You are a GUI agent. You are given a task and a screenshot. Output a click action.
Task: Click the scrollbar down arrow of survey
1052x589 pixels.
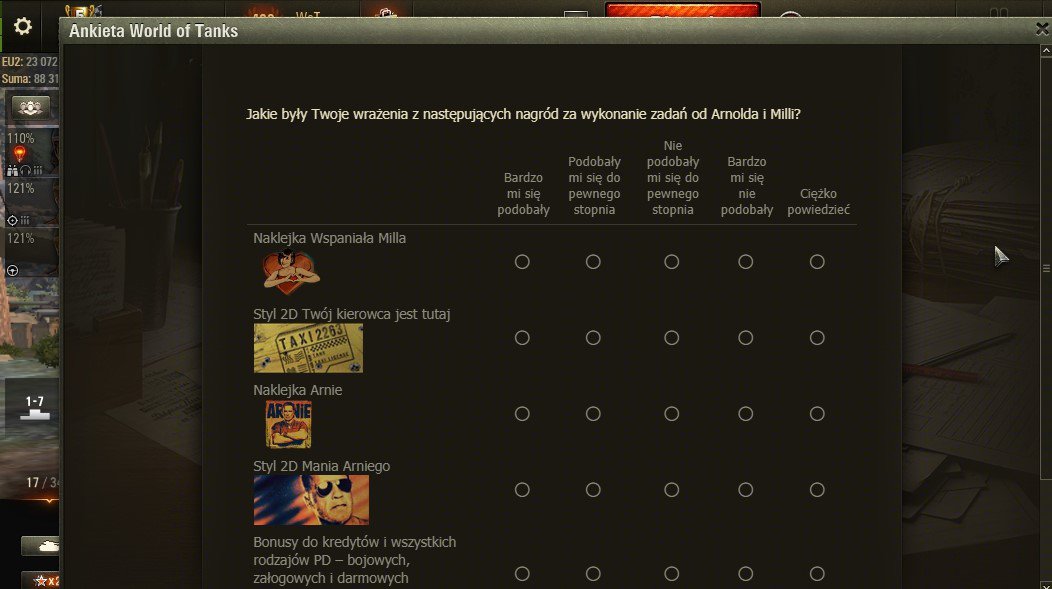pyautogui.click(x=1045, y=585)
